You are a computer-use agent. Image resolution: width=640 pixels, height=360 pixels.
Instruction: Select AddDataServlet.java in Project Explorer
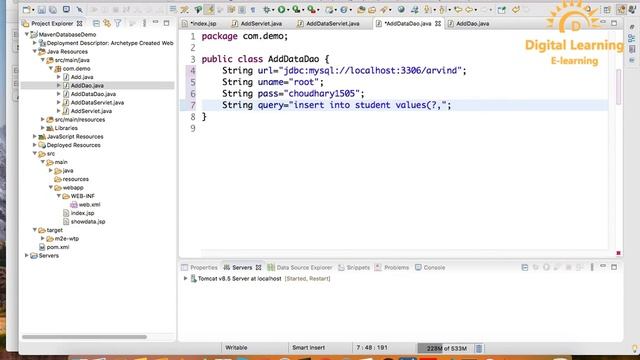tap(97, 103)
